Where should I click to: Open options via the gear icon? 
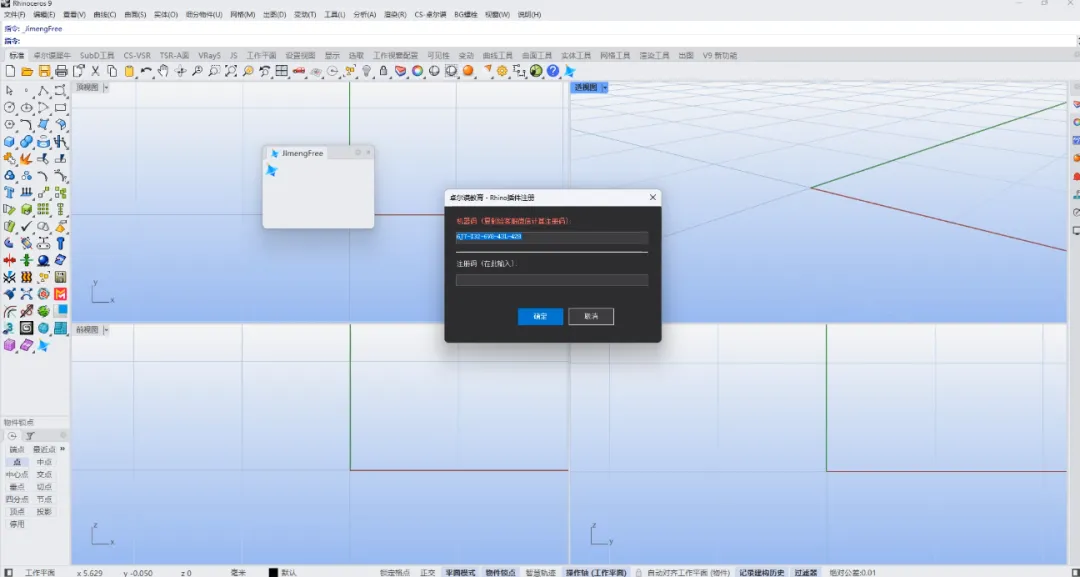[x=502, y=71]
